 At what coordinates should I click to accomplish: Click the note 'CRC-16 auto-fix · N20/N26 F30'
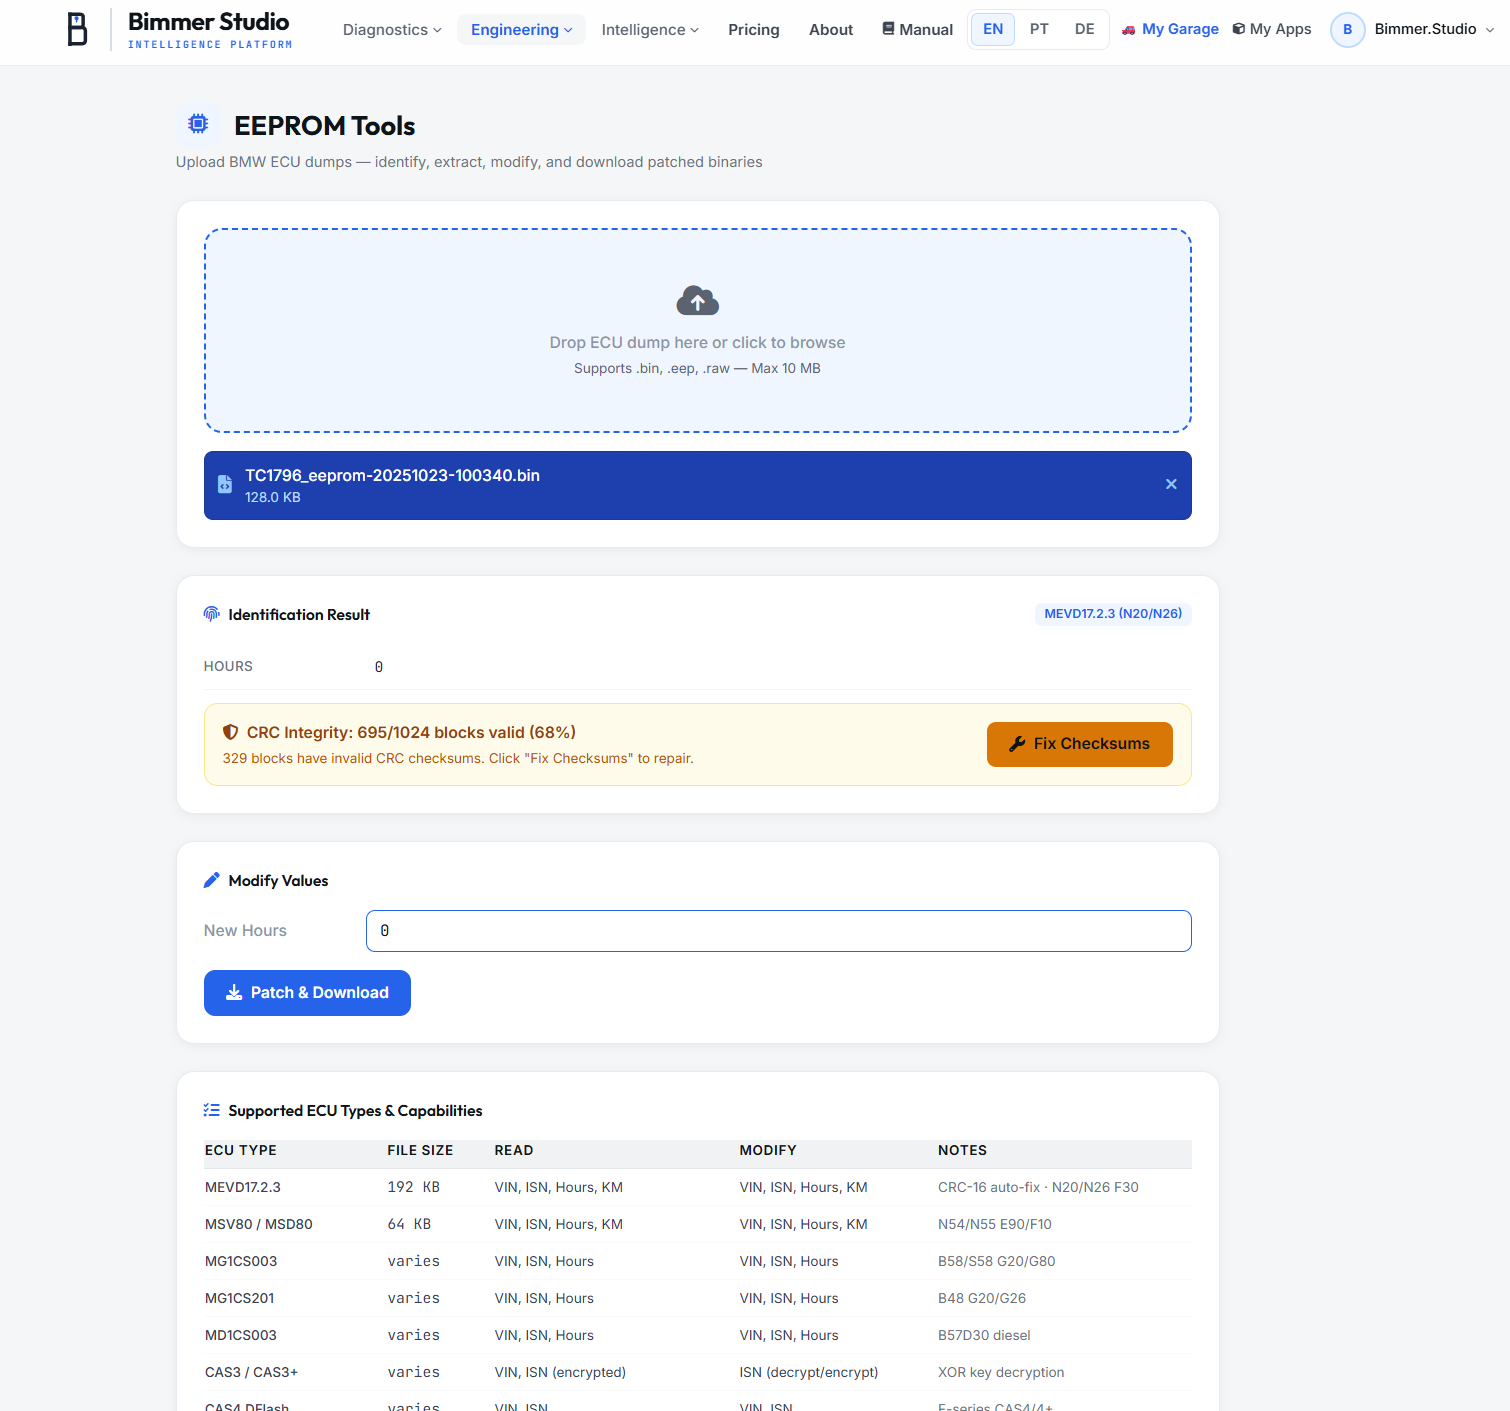point(1038,1187)
